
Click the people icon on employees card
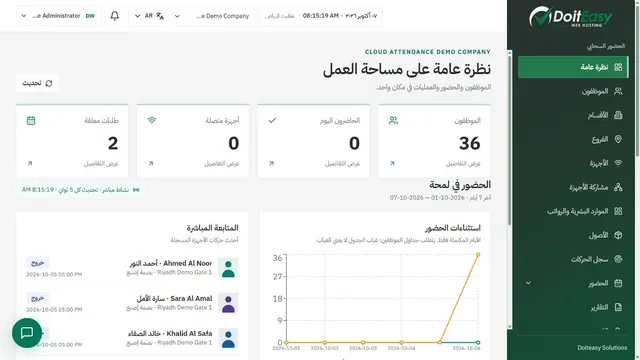click(393, 120)
